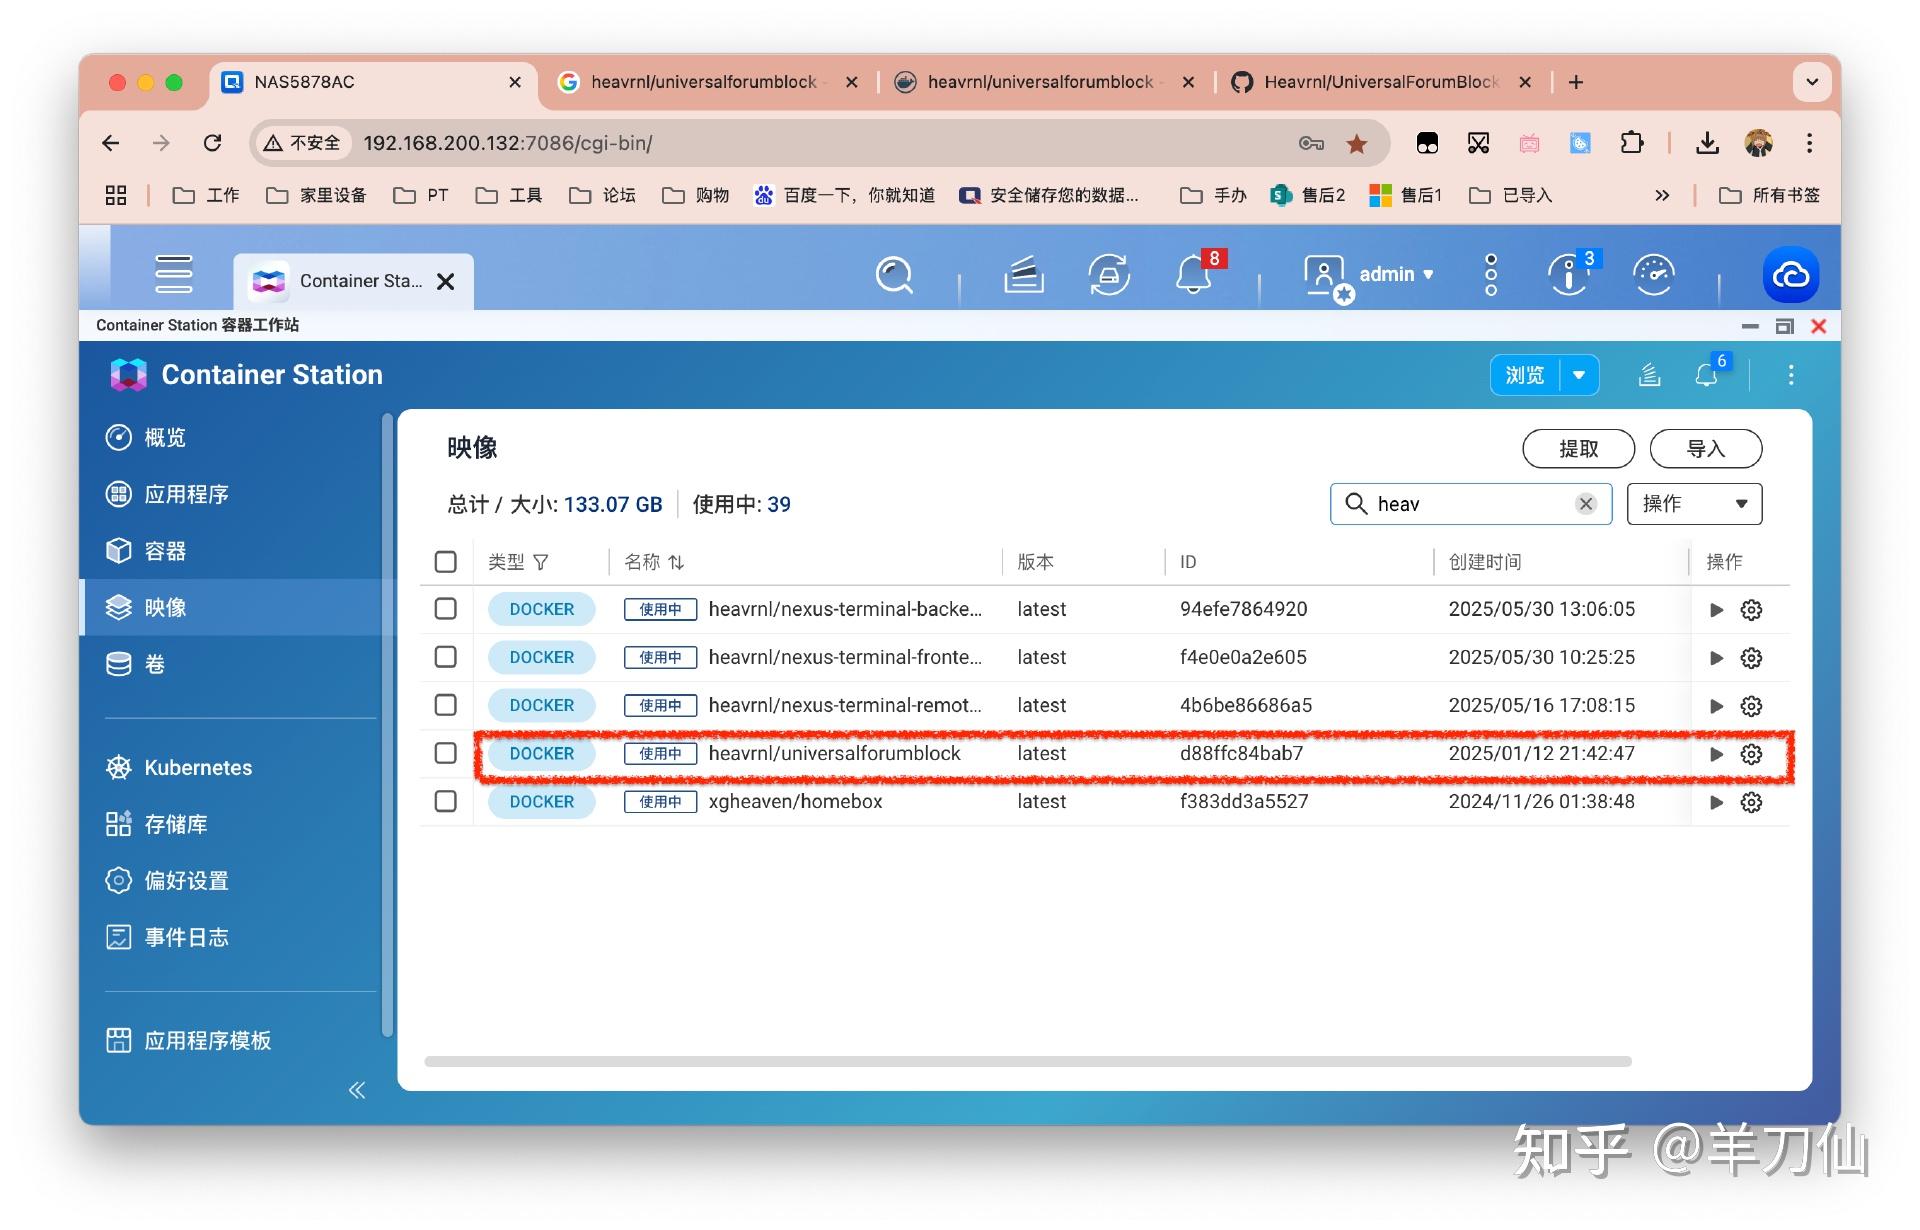Open the background tasks icon beside 浏览
1920x1230 pixels.
click(1649, 374)
